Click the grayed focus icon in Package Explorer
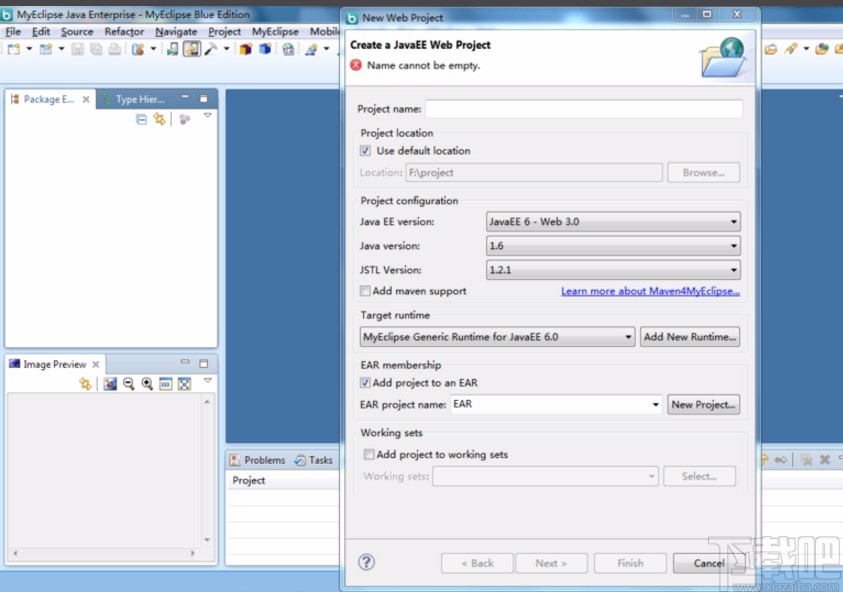The image size is (843, 592). click(184, 119)
